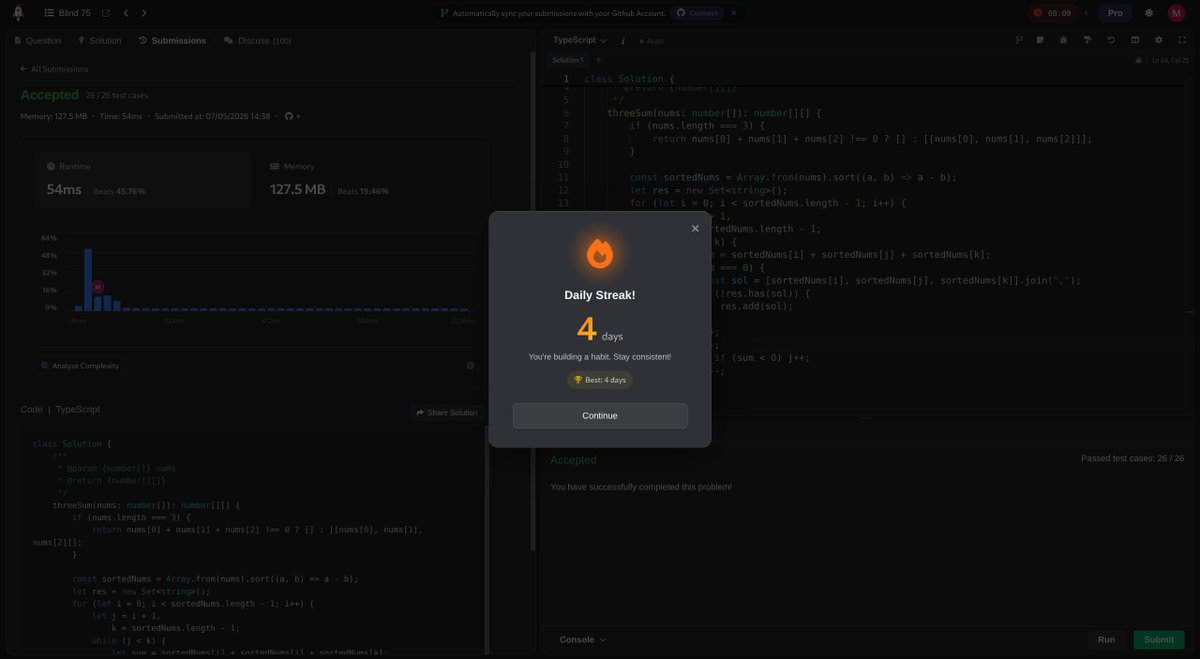The width and height of the screenshot is (1200, 659).
Task: Click Continue in the Daily Streak dialog
Action: (x=600, y=416)
